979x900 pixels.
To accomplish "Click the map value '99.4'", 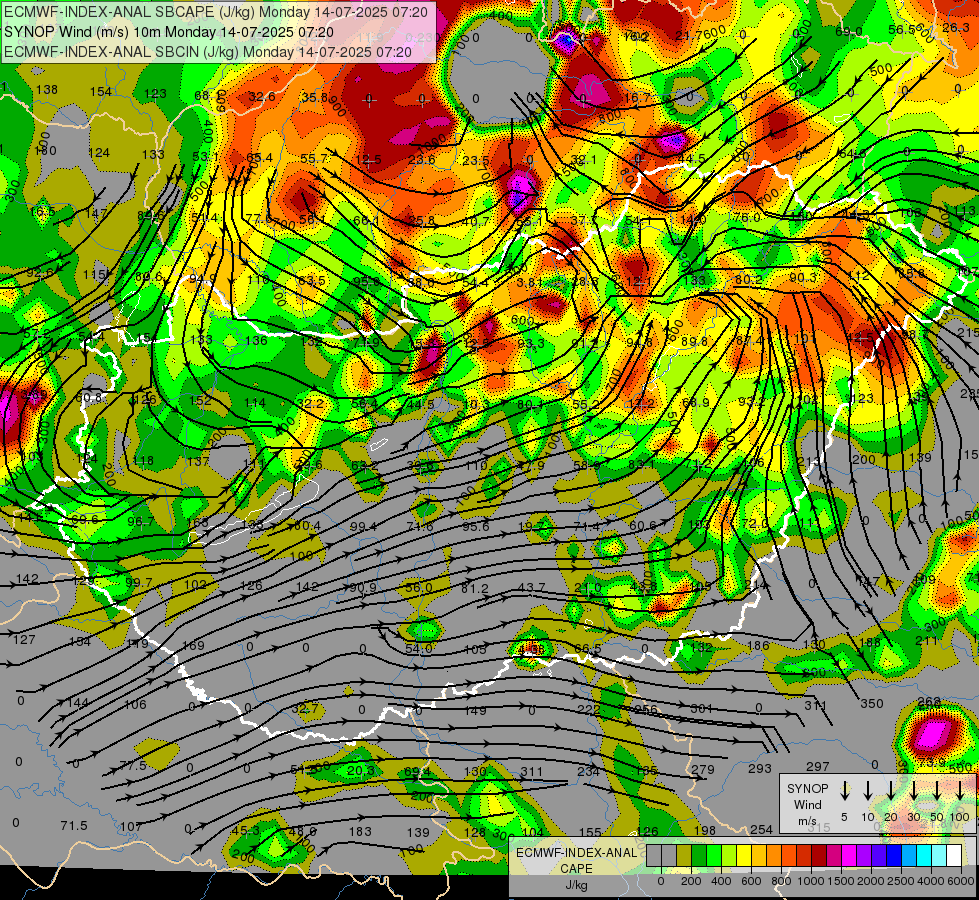I will 363,527.
